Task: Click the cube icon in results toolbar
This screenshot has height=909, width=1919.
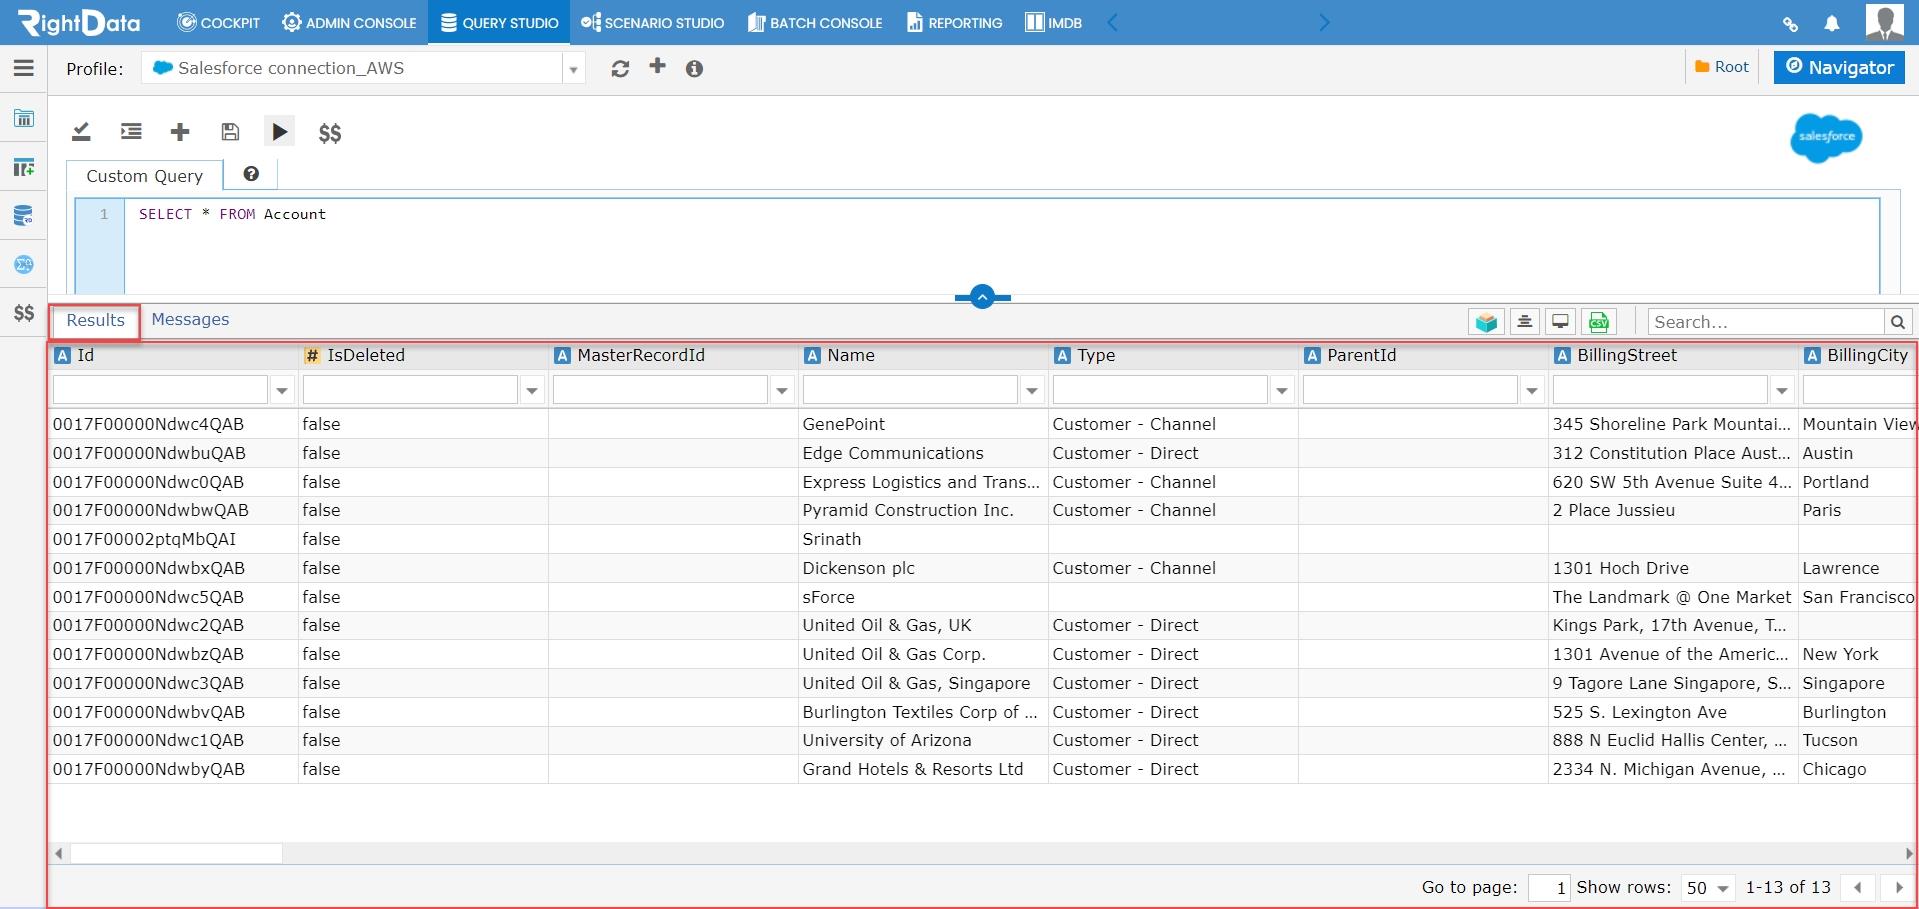Action: [x=1487, y=322]
